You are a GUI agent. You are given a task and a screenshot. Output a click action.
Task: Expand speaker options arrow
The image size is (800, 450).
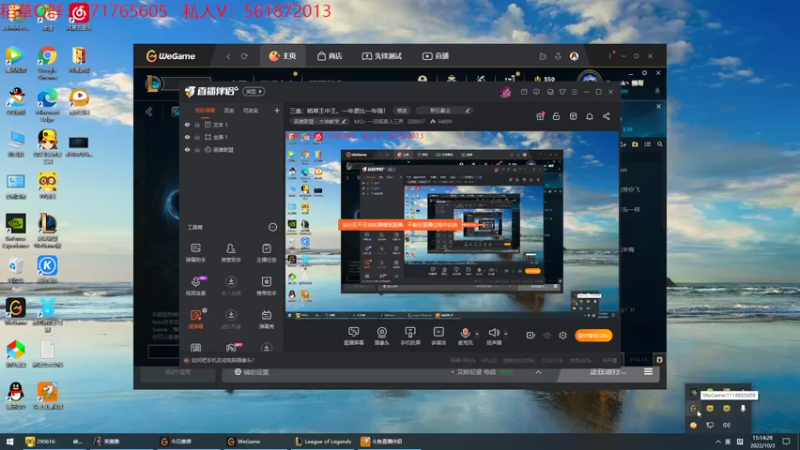coord(506,334)
